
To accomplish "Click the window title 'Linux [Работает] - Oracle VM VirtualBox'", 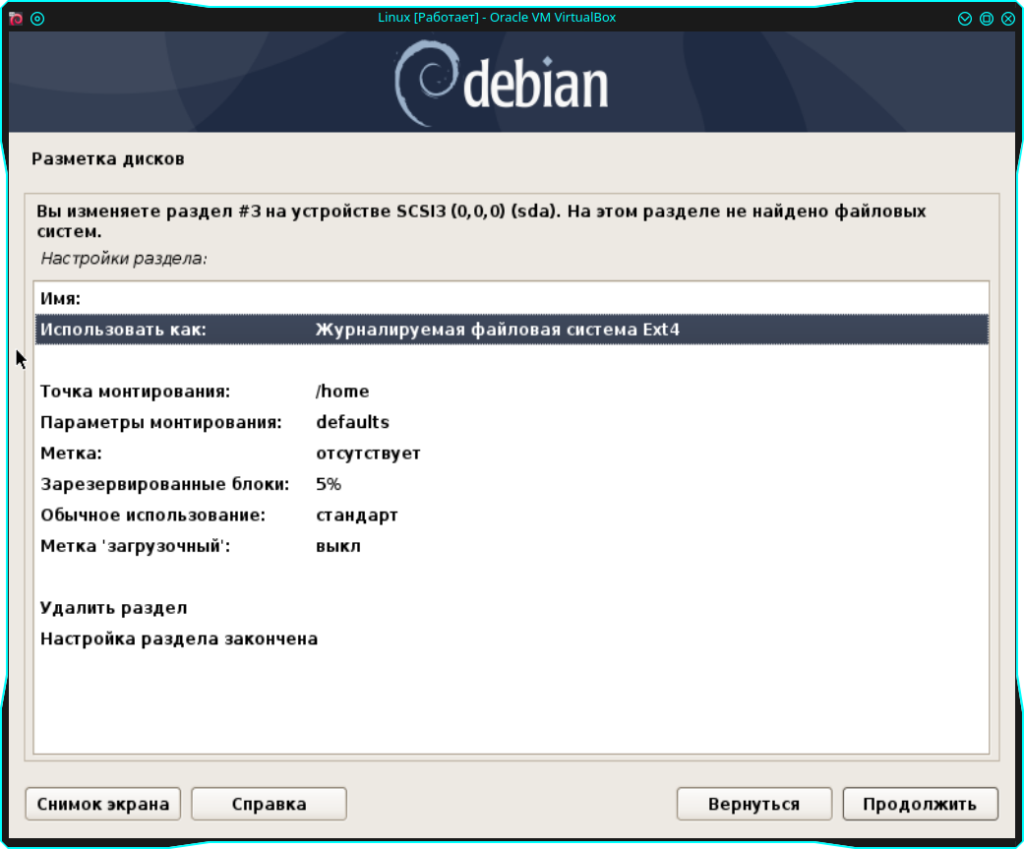I will 497,18.
